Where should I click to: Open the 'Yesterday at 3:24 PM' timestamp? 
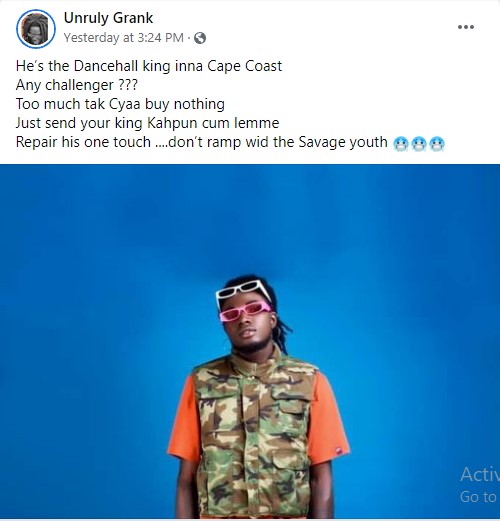124,38
